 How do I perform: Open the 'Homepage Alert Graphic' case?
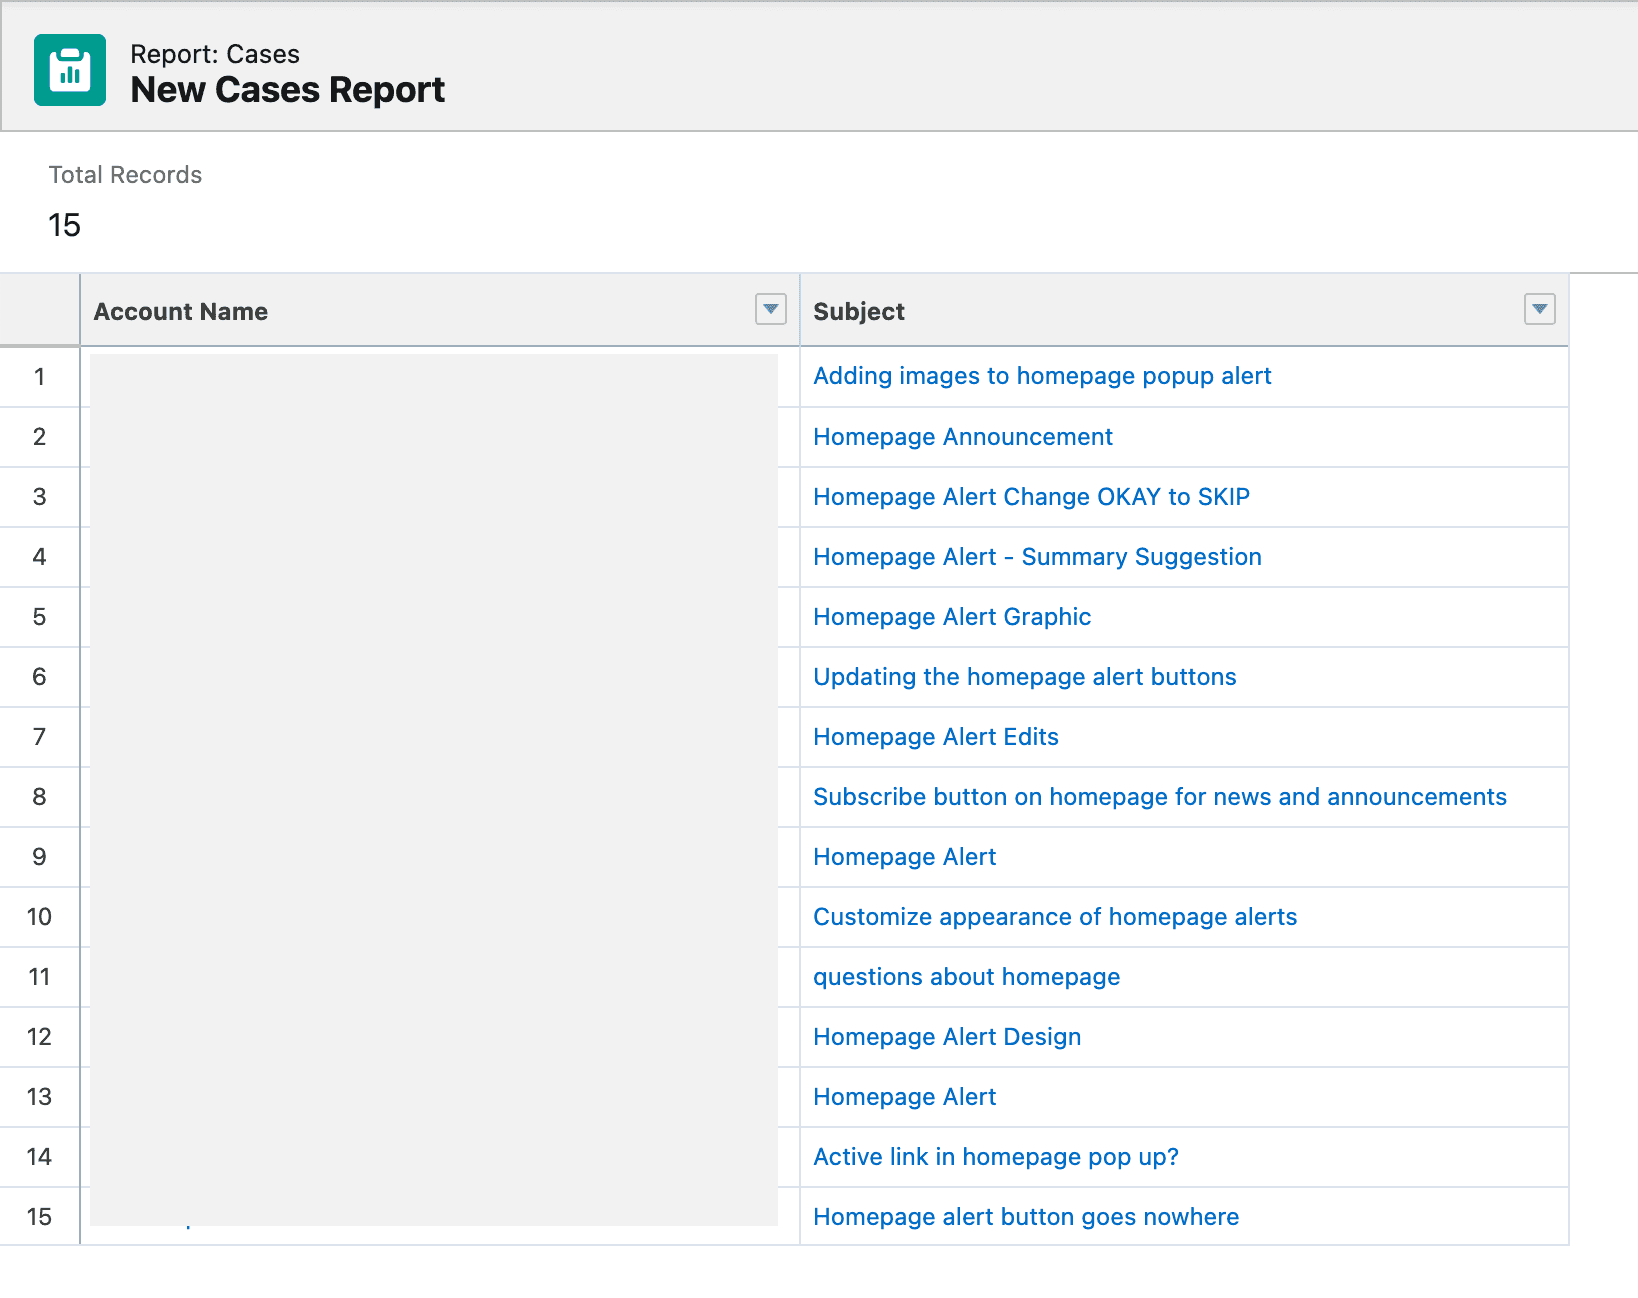tap(952, 617)
